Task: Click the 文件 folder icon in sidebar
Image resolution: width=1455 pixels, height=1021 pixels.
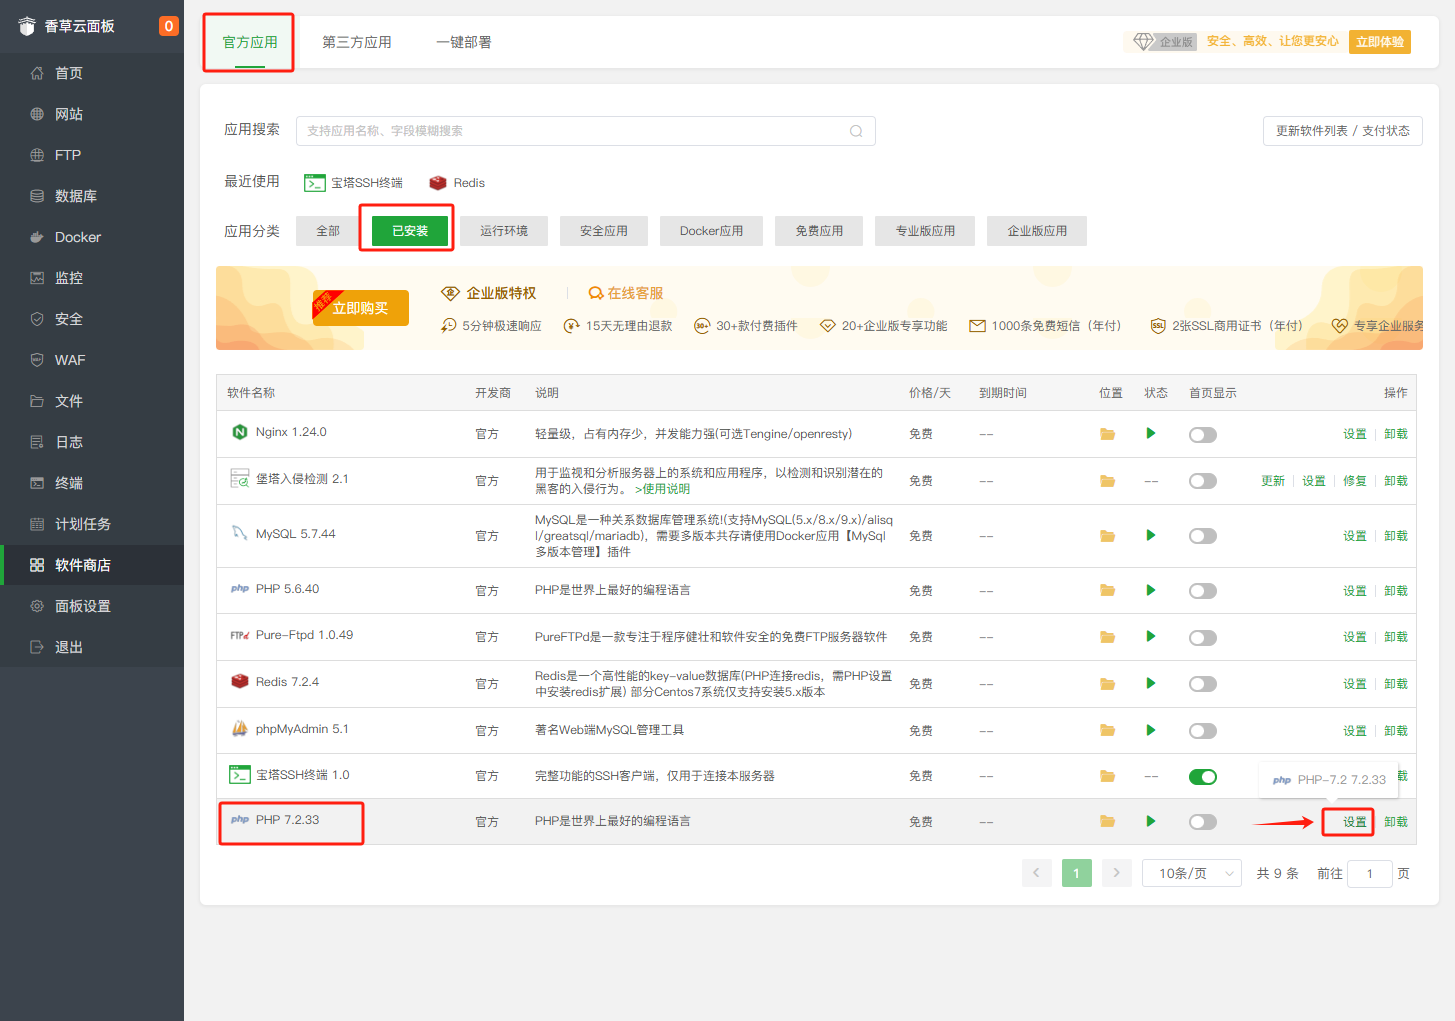Action: tap(37, 401)
